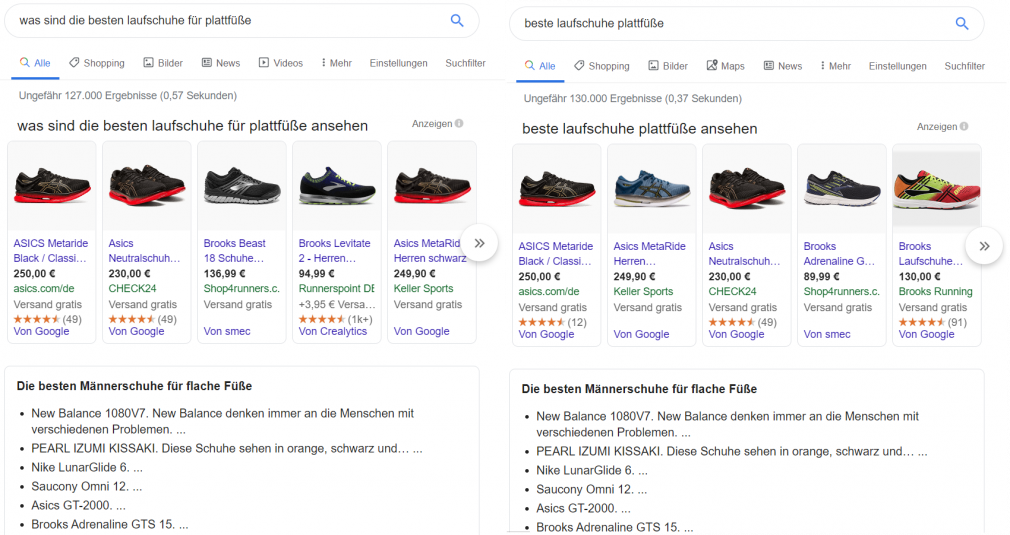
Task: Click the info icon next to Anzeigen in the left results
Action: pyautogui.click(x=459, y=124)
